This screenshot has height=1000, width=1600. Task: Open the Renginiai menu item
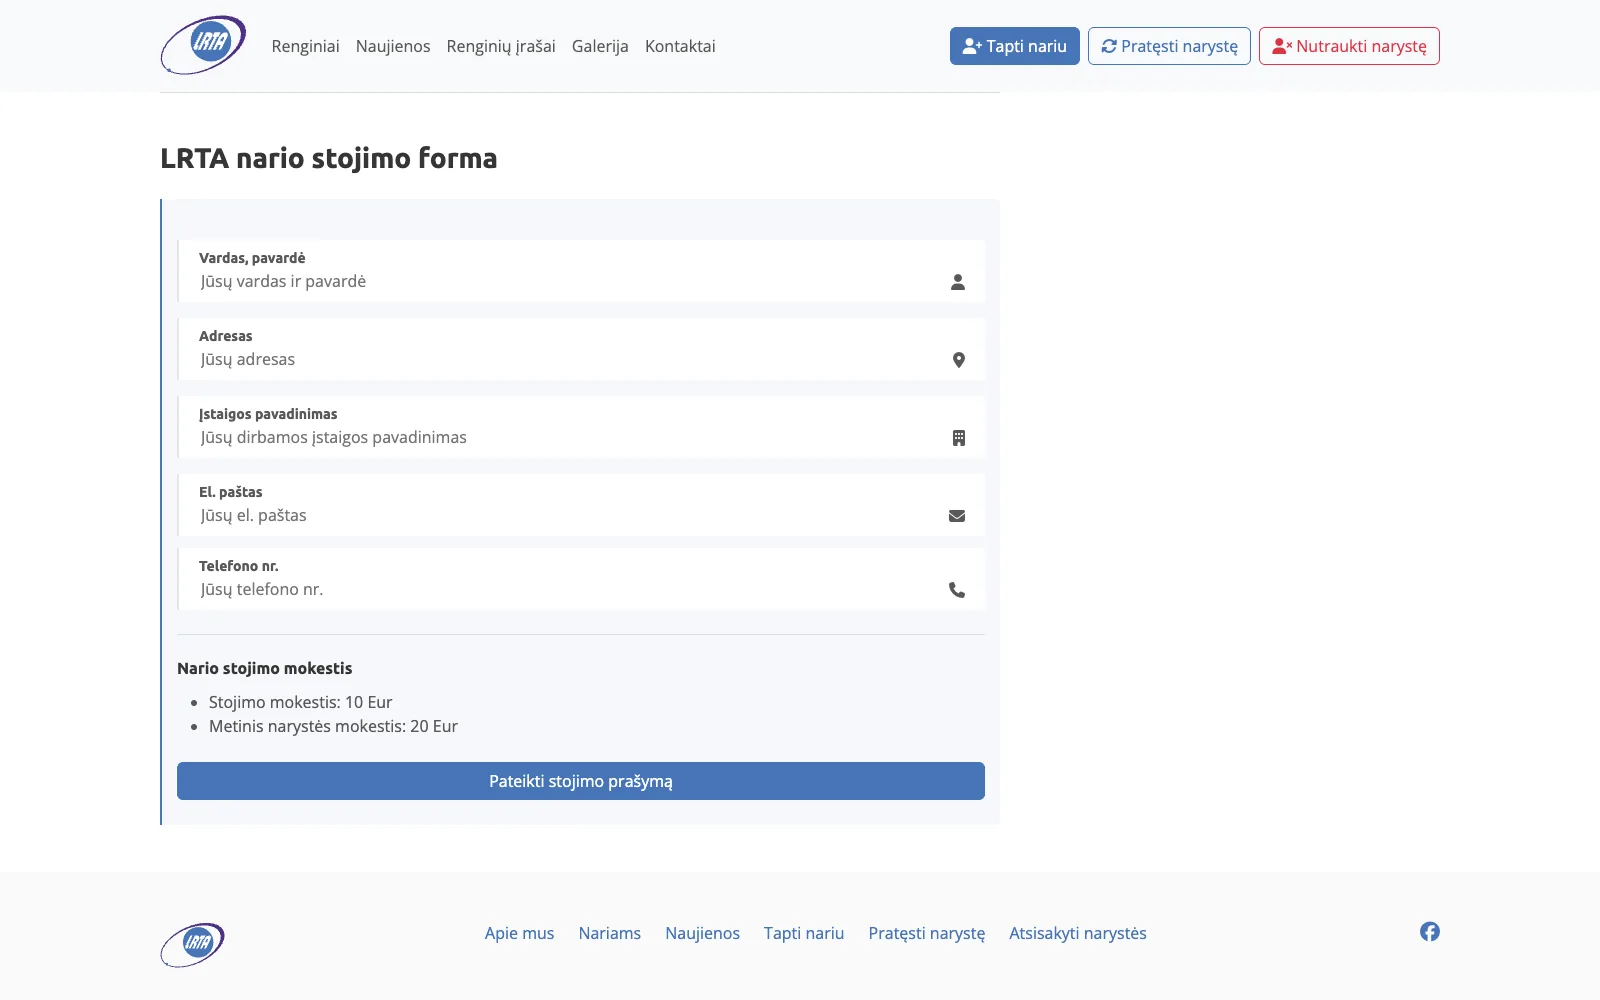click(306, 46)
